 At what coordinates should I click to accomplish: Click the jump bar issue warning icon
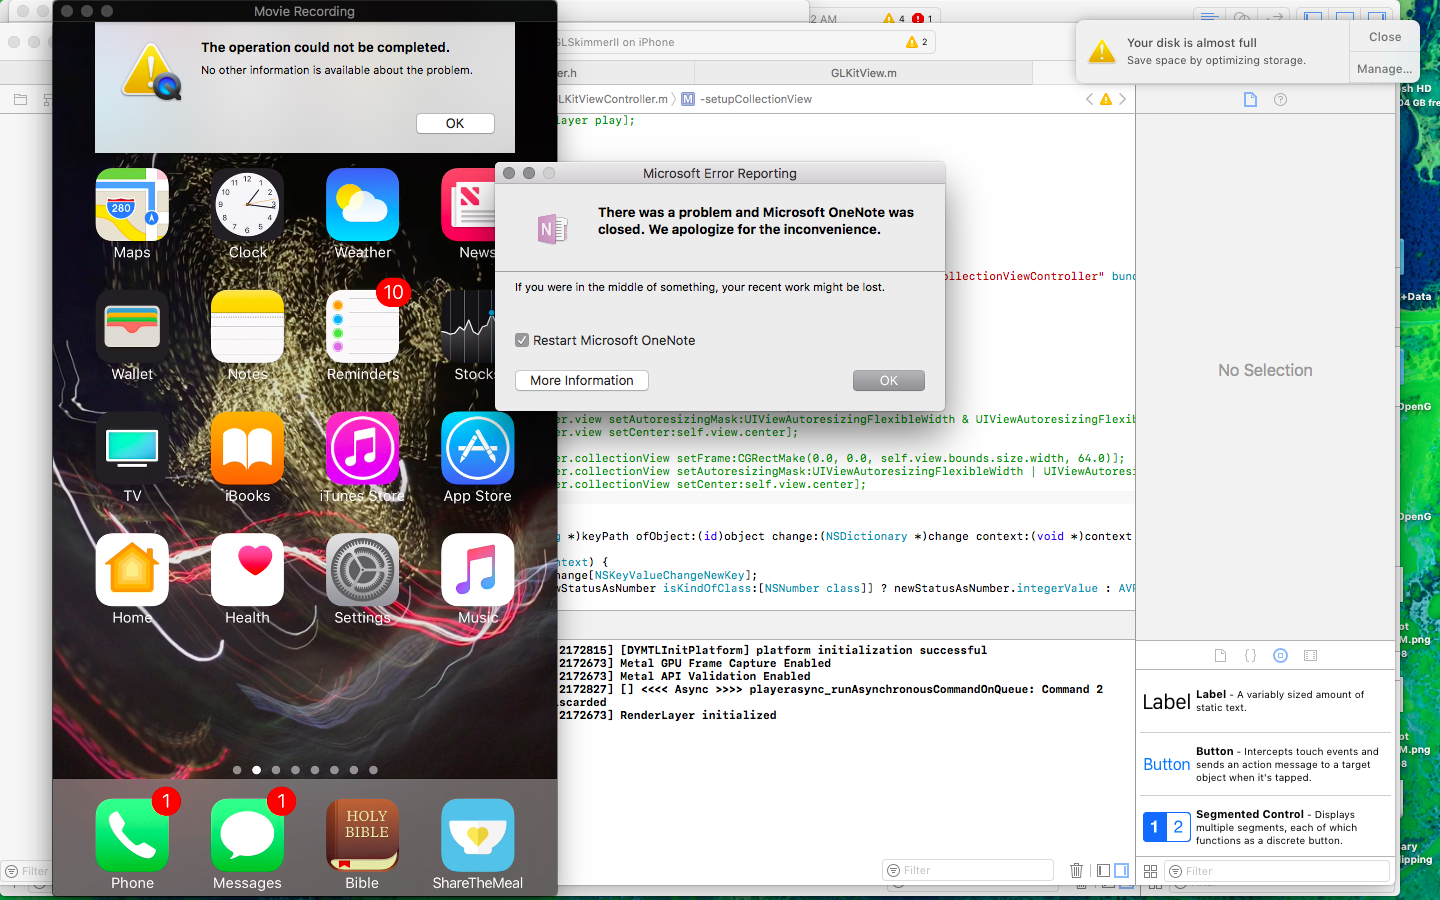point(1105,99)
